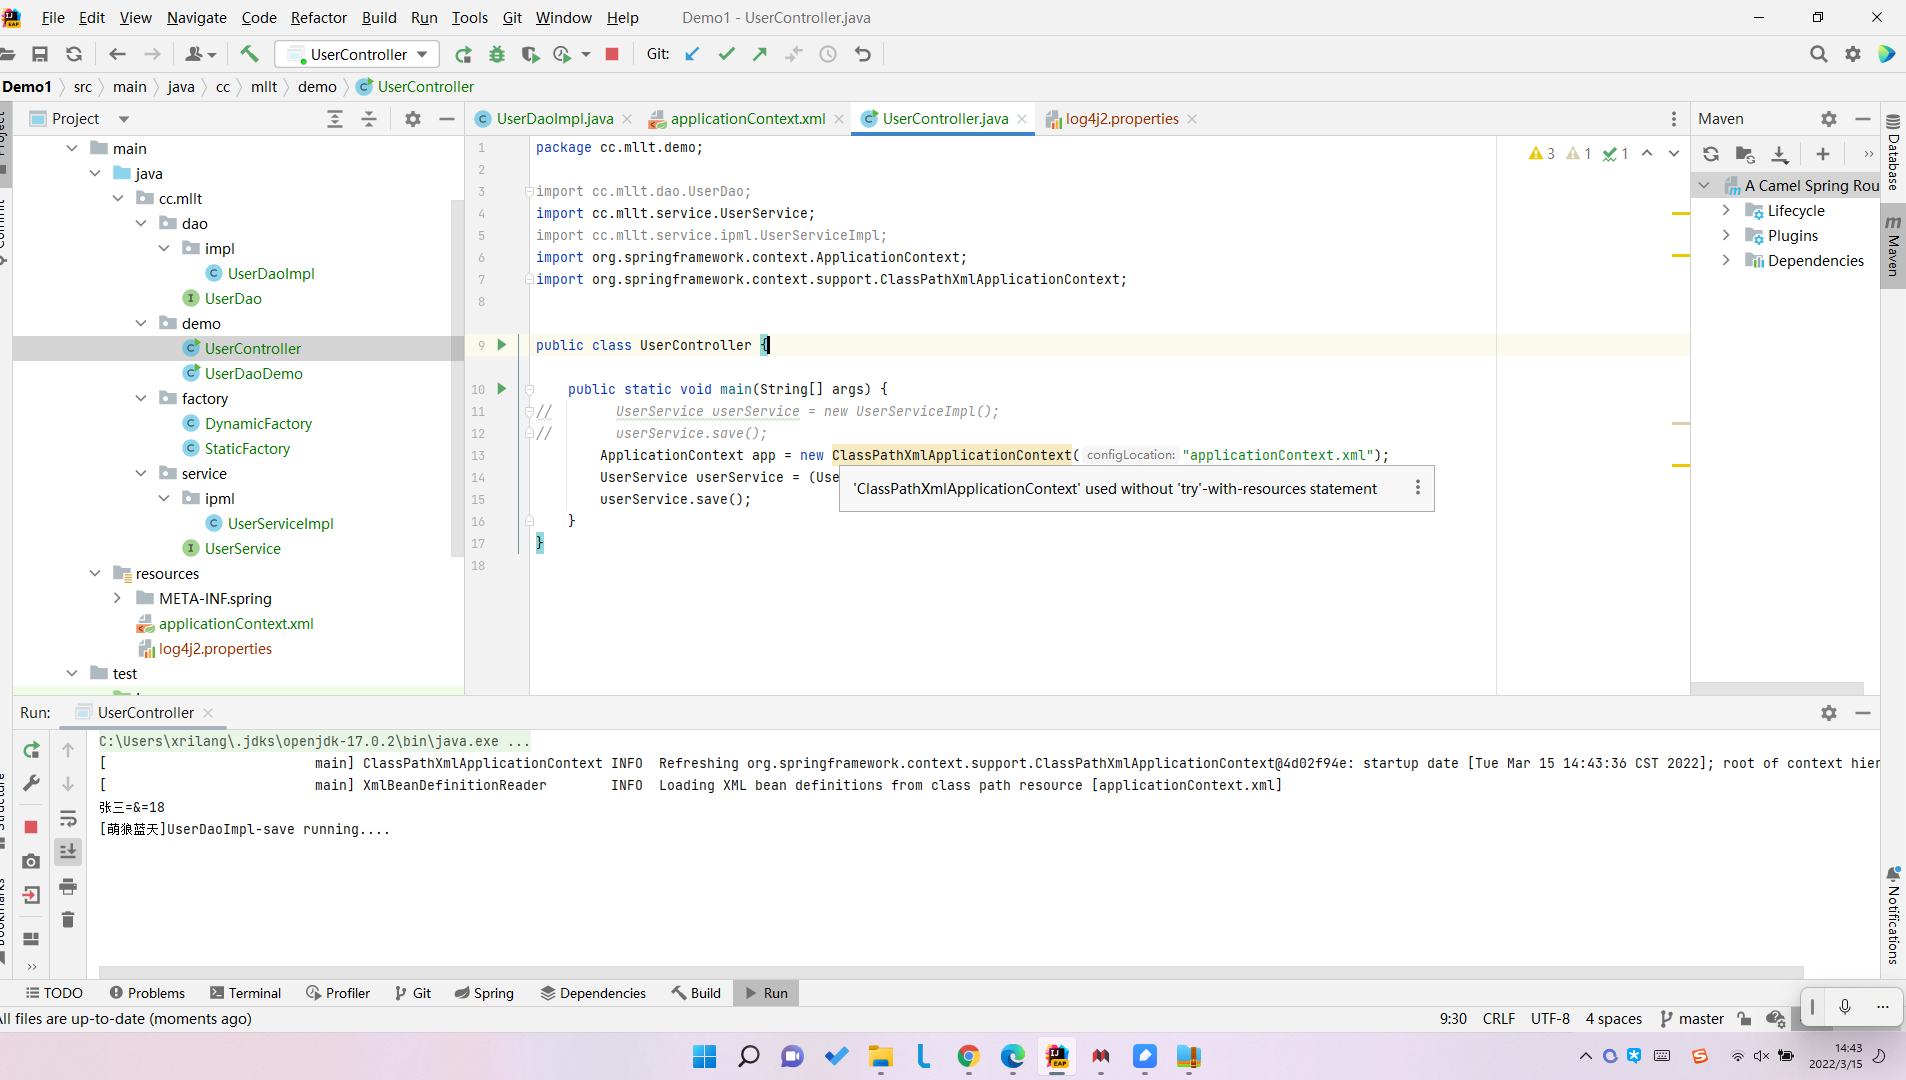Open the Profiler tool window
The width and height of the screenshot is (1906, 1080).
[338, 993]
